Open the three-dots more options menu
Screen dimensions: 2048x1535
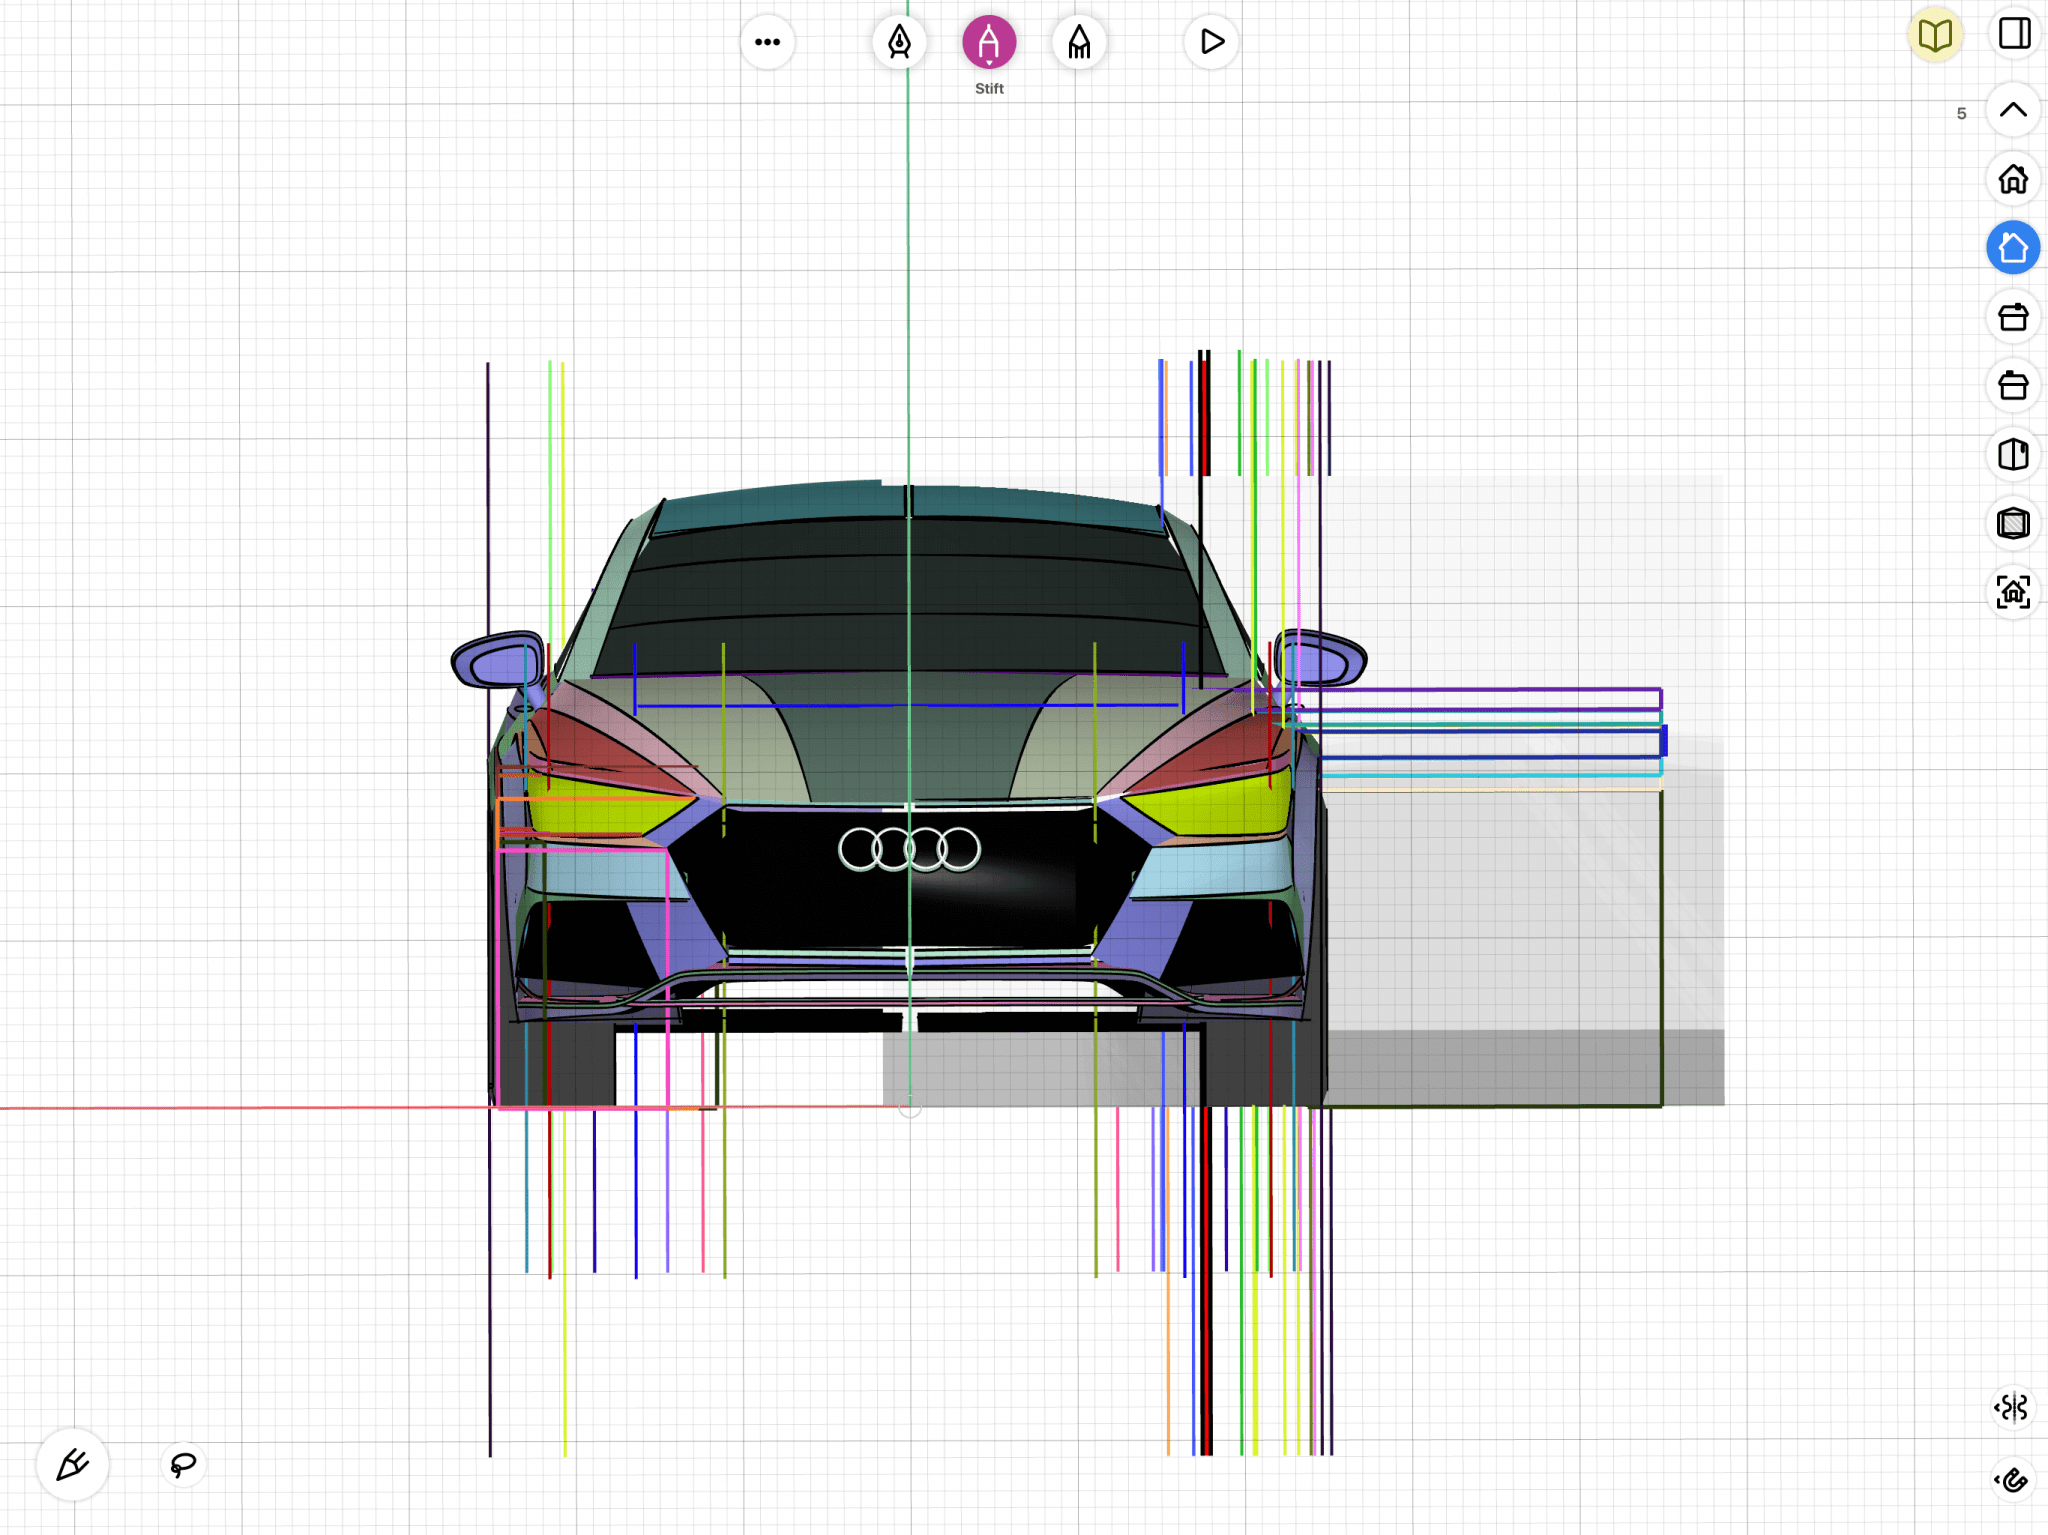(x=767, y=42)
